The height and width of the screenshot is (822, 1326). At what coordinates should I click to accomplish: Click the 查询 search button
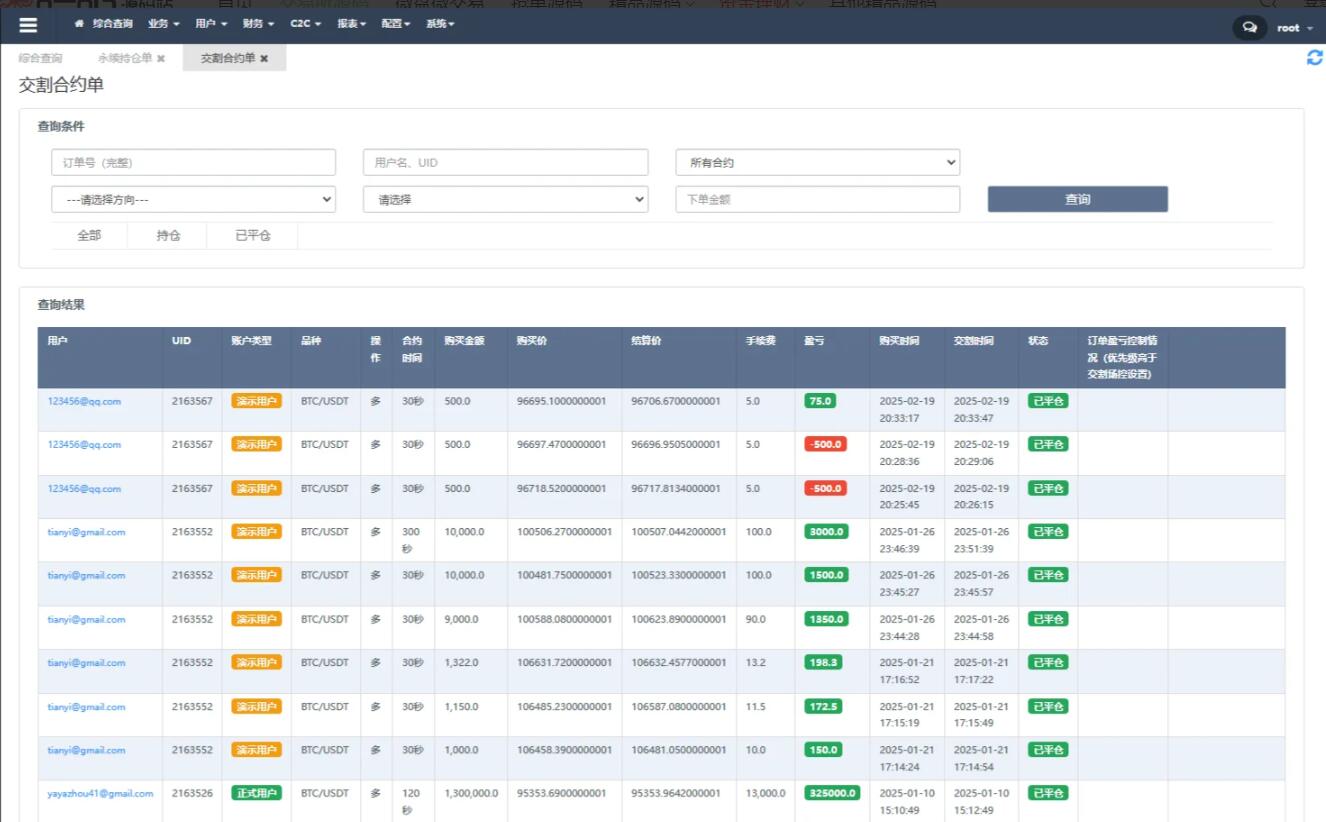[1077, 199]
